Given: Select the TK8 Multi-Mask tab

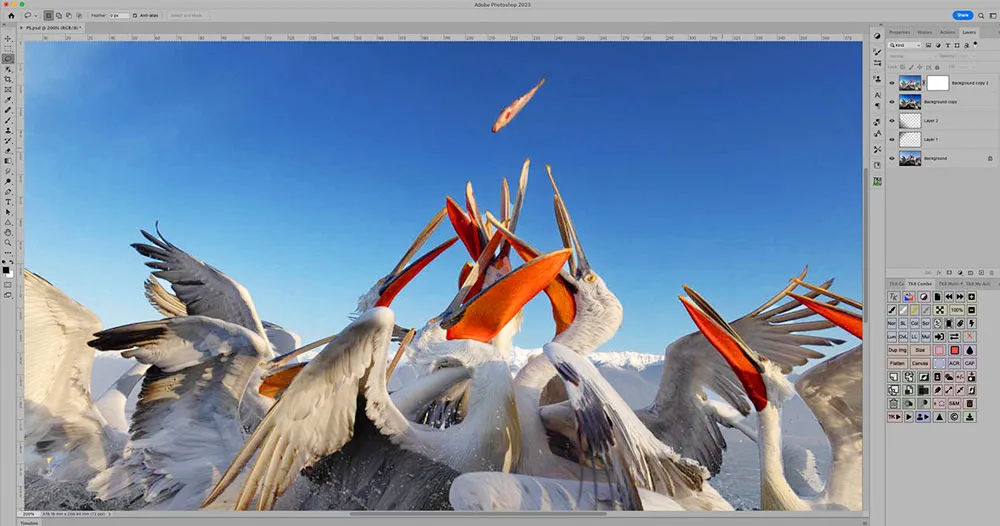Looking at the screenshot, I should pos(951,284).
